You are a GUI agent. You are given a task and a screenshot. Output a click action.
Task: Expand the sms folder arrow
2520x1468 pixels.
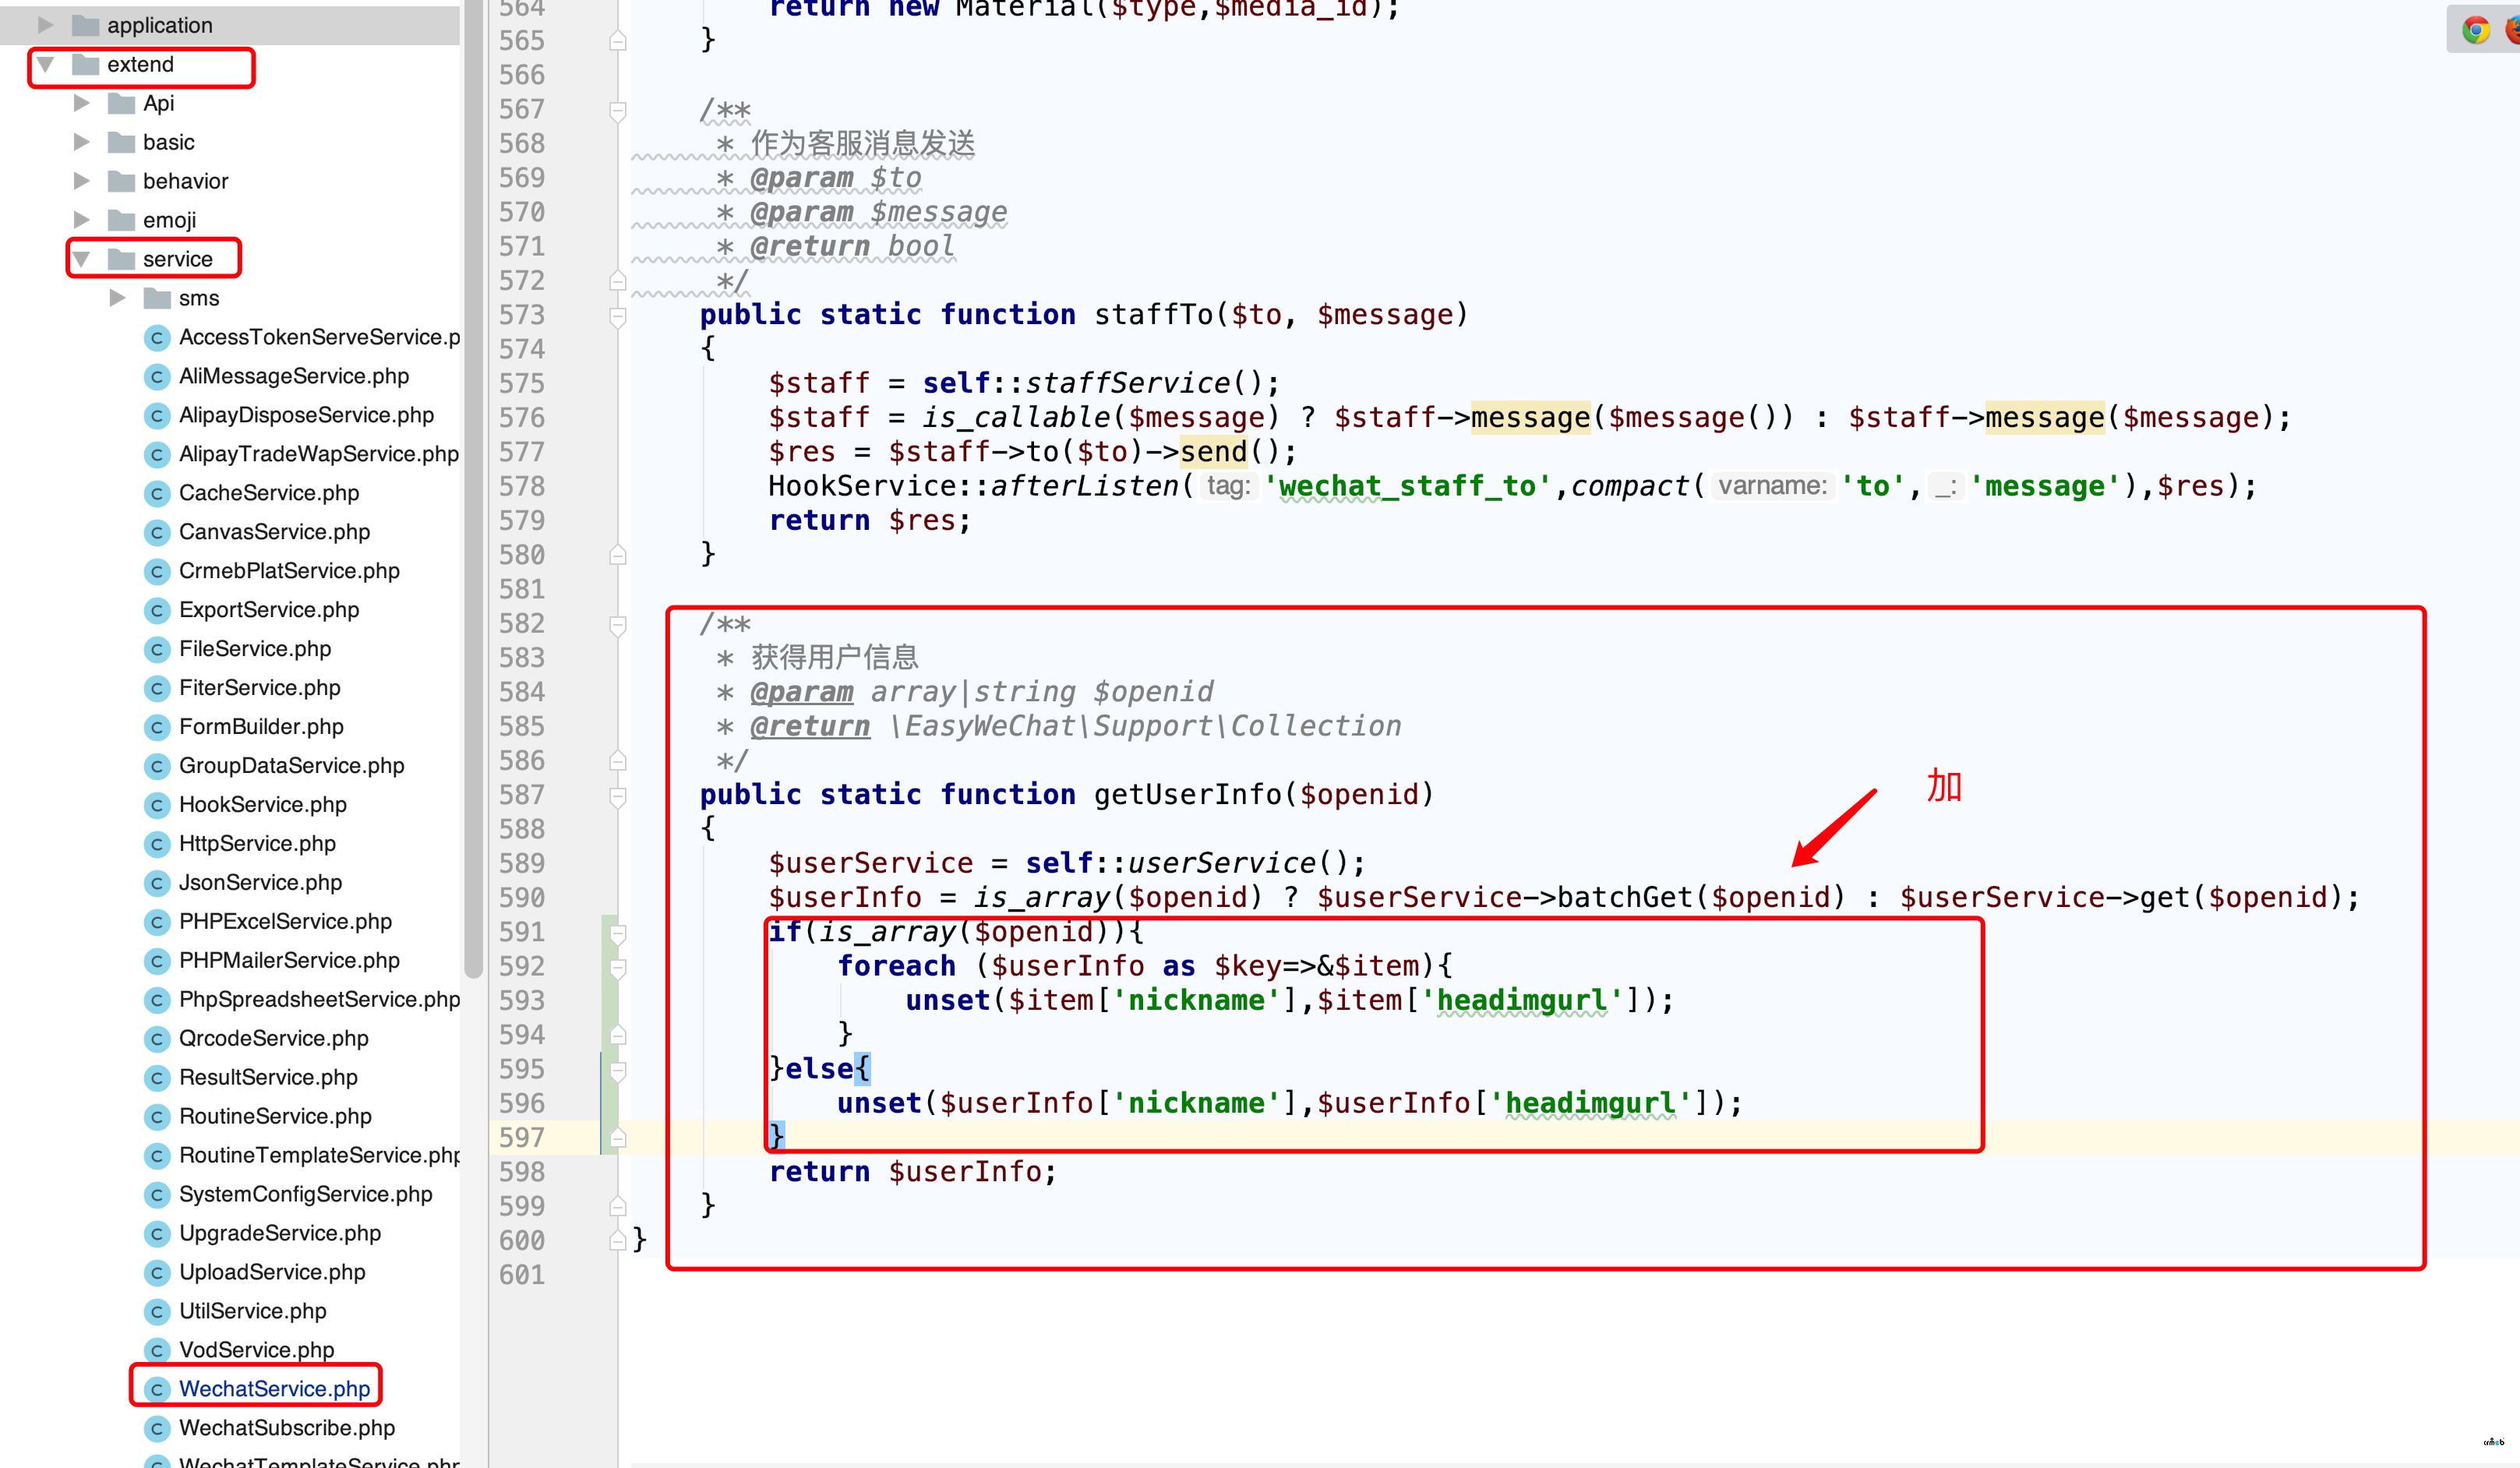click(x=117, y=297)
